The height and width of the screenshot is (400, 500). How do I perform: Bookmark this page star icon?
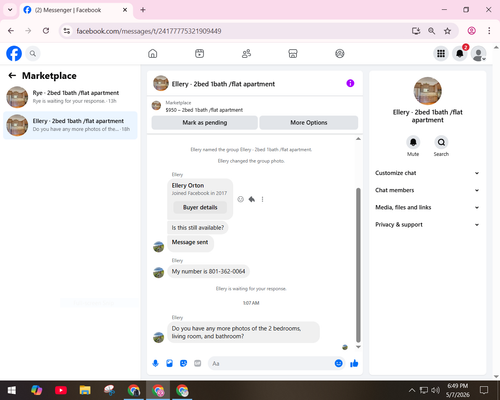coord(447,31)
